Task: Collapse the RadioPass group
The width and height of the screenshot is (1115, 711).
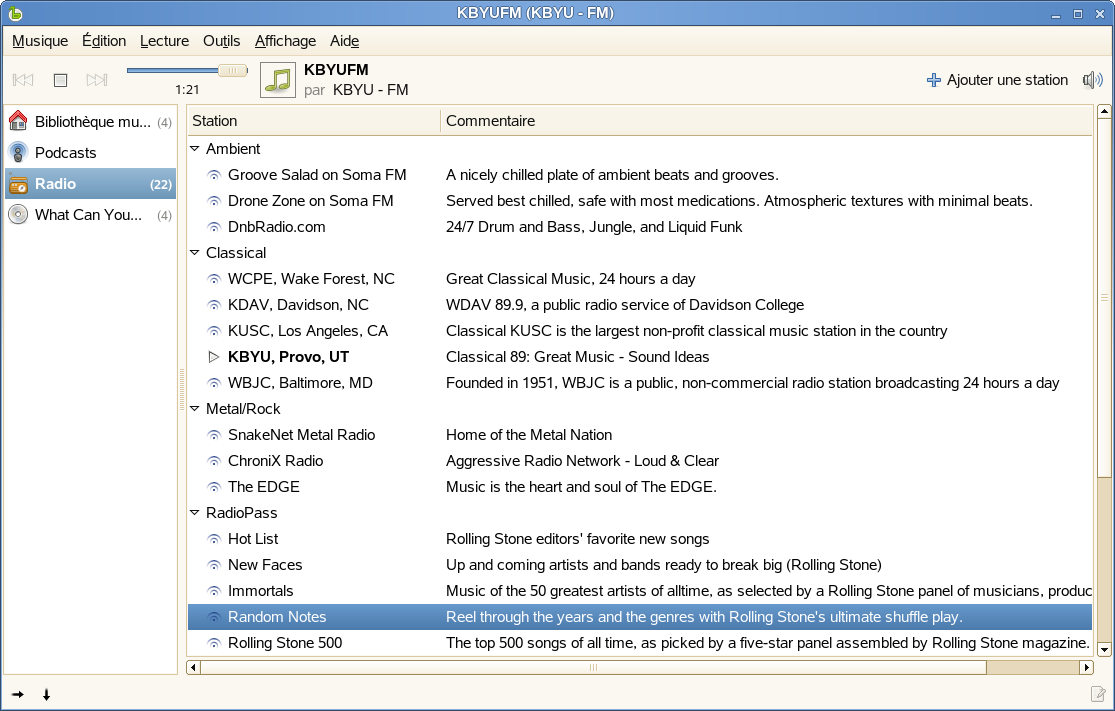Action: tap(195, 513)
